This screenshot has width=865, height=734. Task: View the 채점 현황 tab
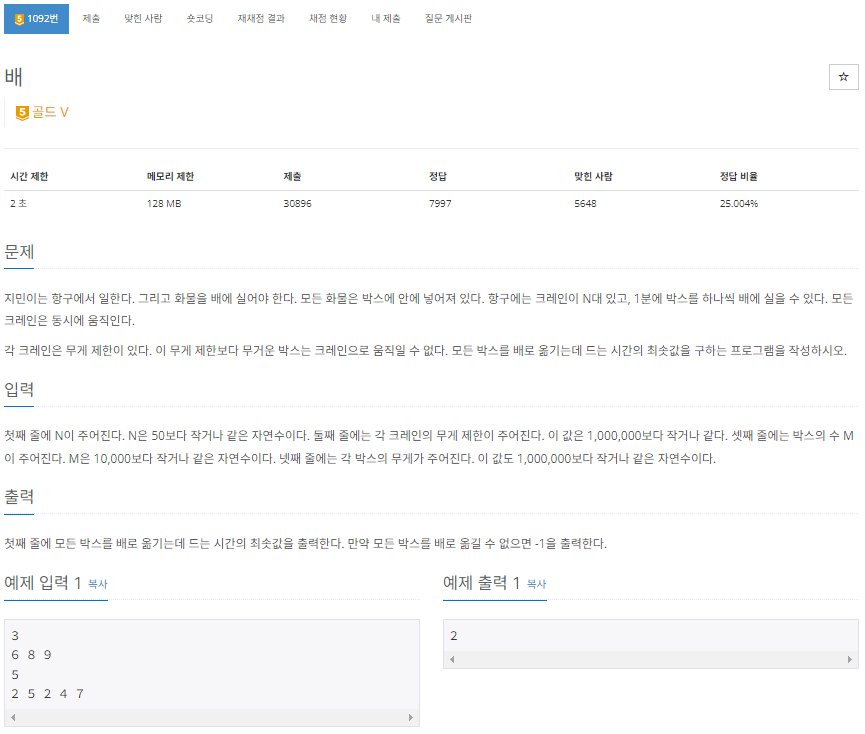pyautogui.click(x=328, y=19)
